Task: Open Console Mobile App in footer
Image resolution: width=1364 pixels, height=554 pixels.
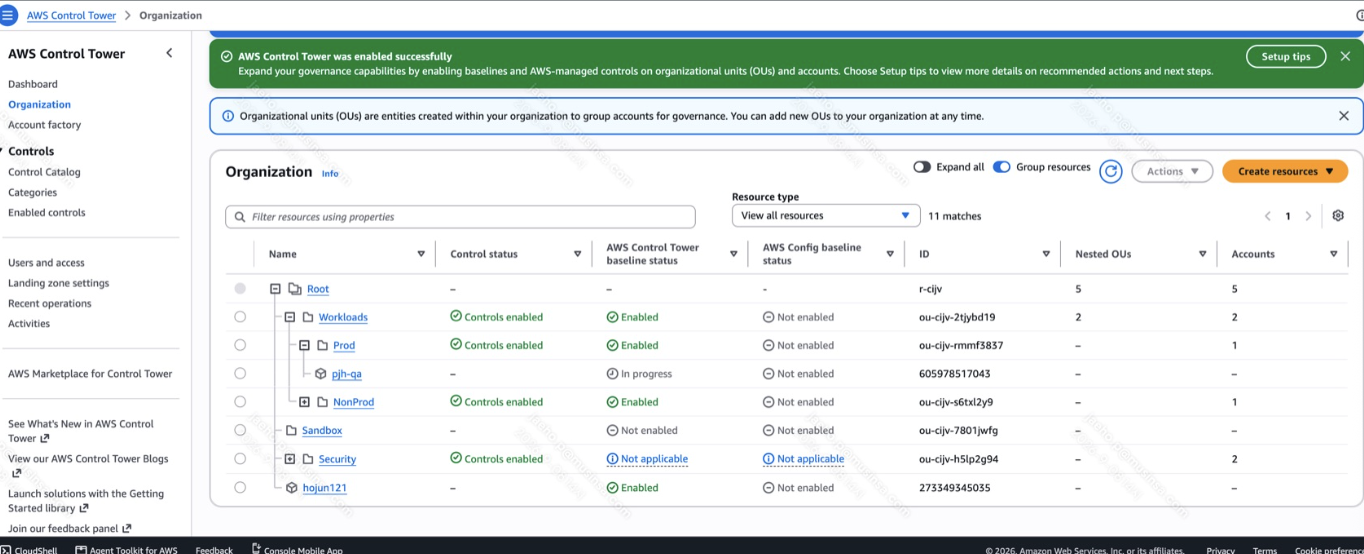Action: click(297, 549)
